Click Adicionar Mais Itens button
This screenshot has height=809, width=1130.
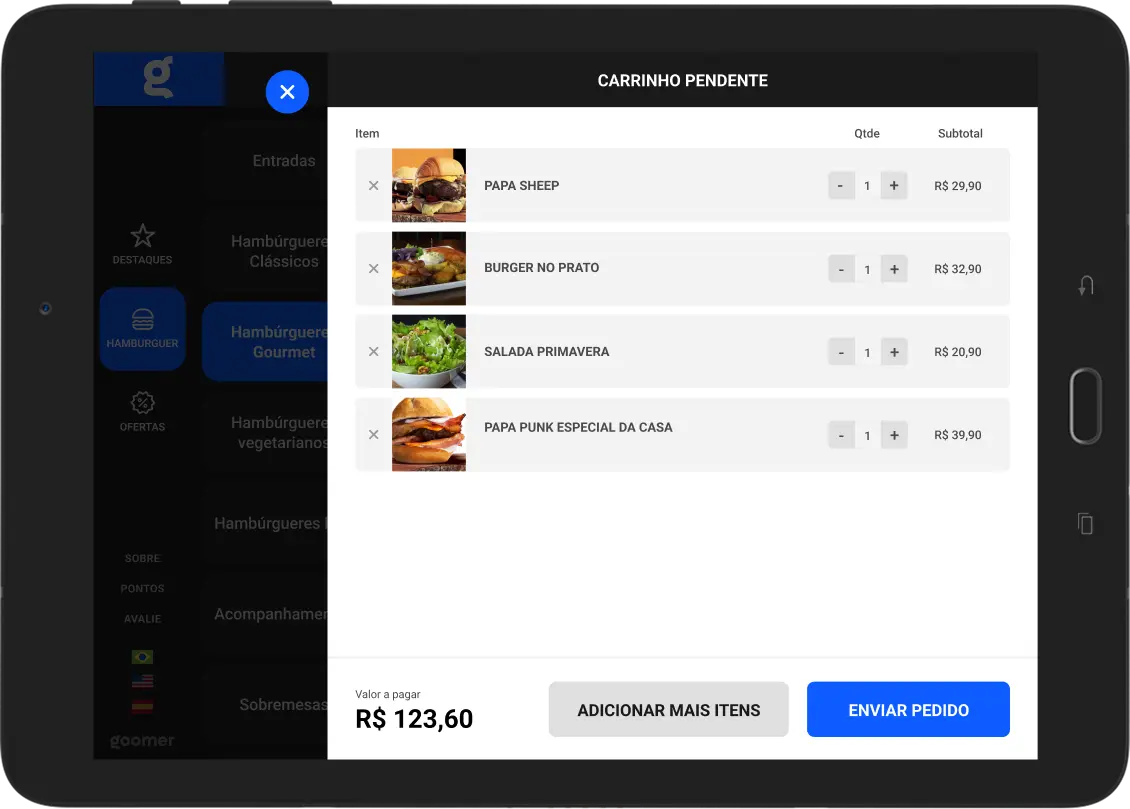tap(668, 710)
